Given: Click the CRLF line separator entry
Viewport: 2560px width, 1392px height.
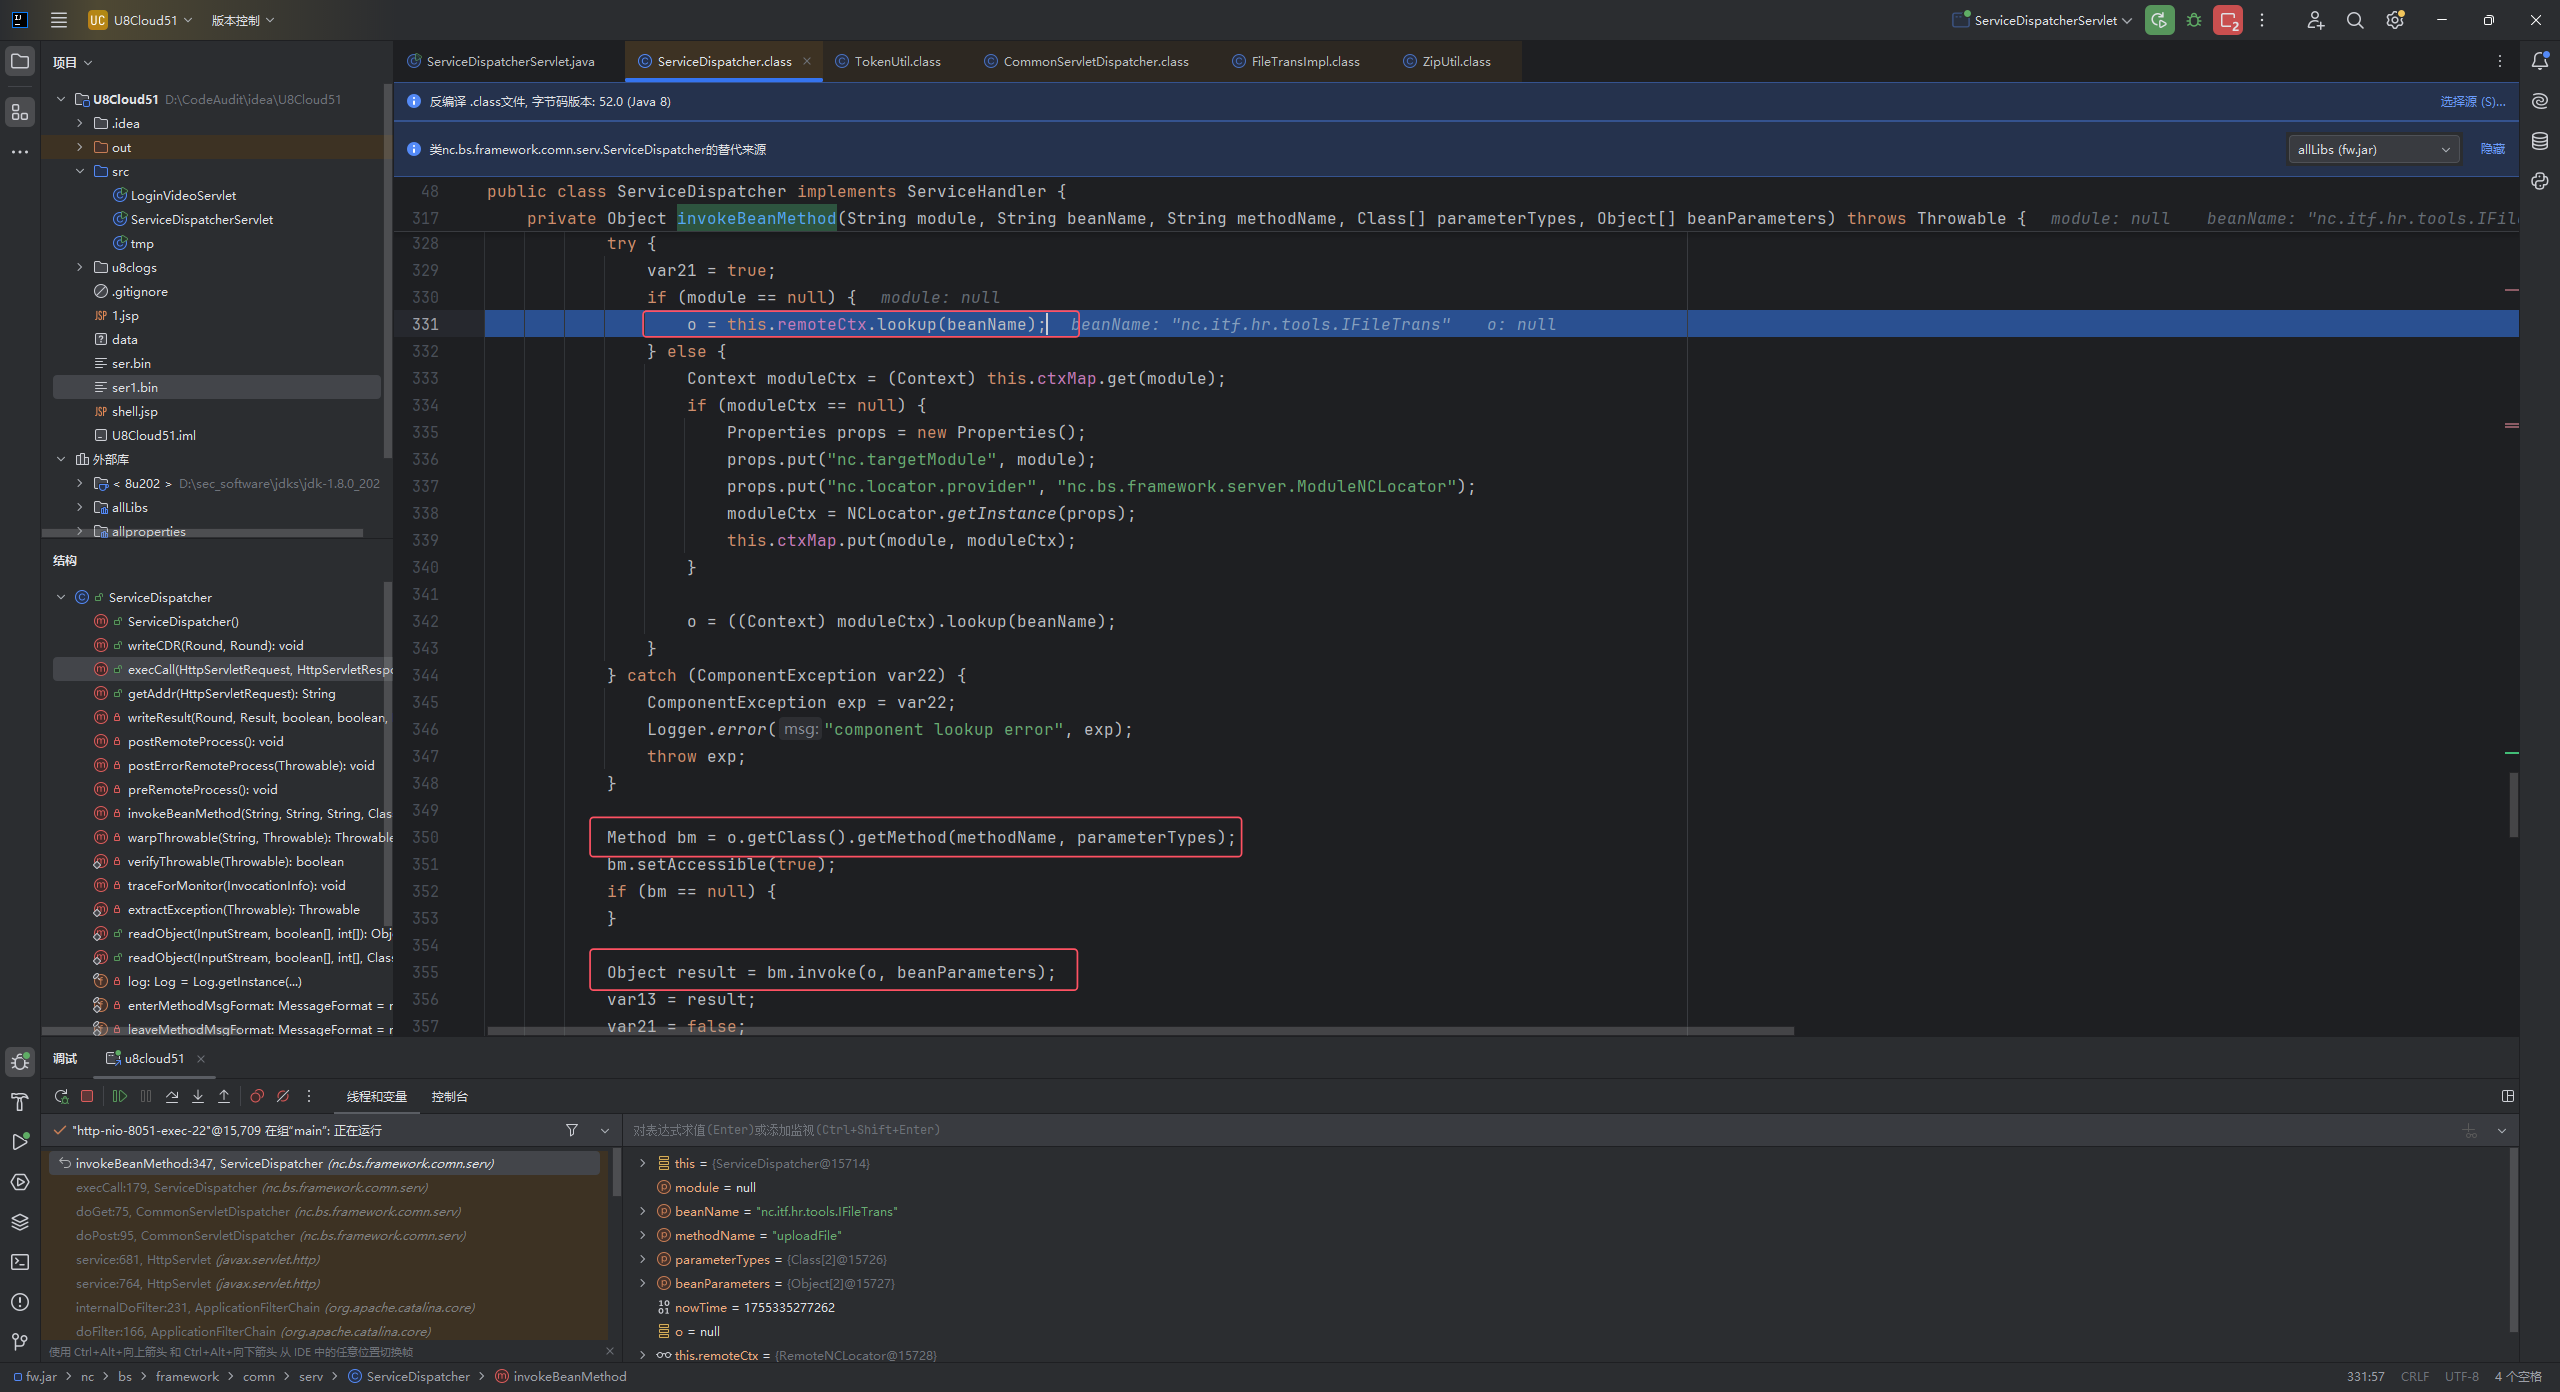Looking at the screenshot, I should tap(2414, 1377).
